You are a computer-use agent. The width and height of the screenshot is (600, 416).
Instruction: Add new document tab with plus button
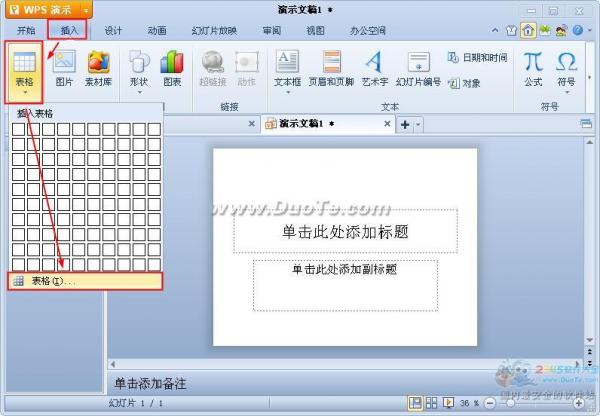[405, 124]
